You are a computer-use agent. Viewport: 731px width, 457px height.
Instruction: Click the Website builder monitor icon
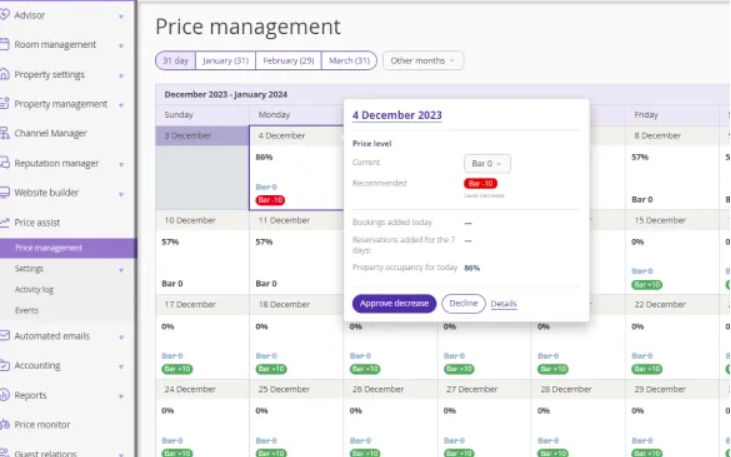(6, 193)
